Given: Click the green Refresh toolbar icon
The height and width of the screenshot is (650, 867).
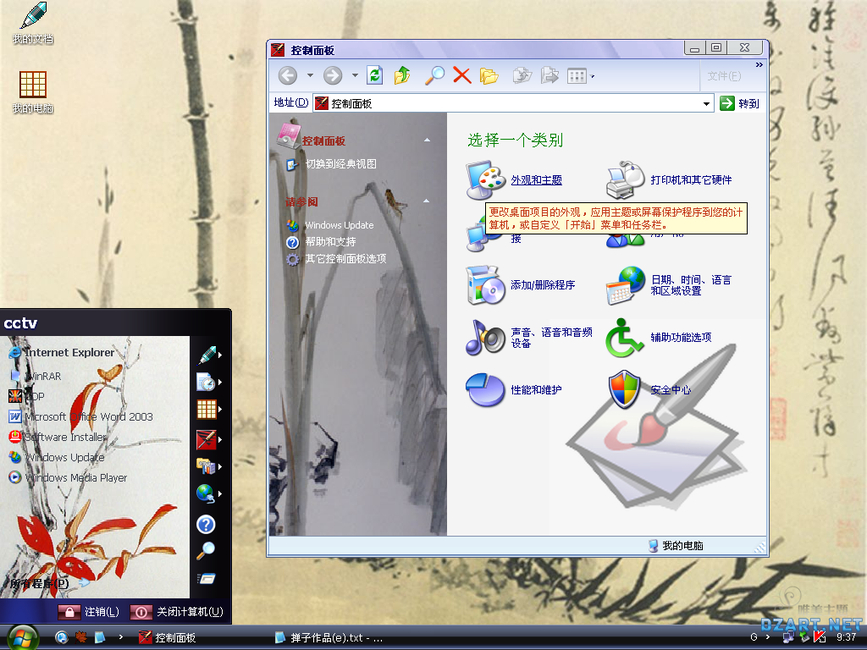Looking at the screenshot, I should [x=375, y=75].
